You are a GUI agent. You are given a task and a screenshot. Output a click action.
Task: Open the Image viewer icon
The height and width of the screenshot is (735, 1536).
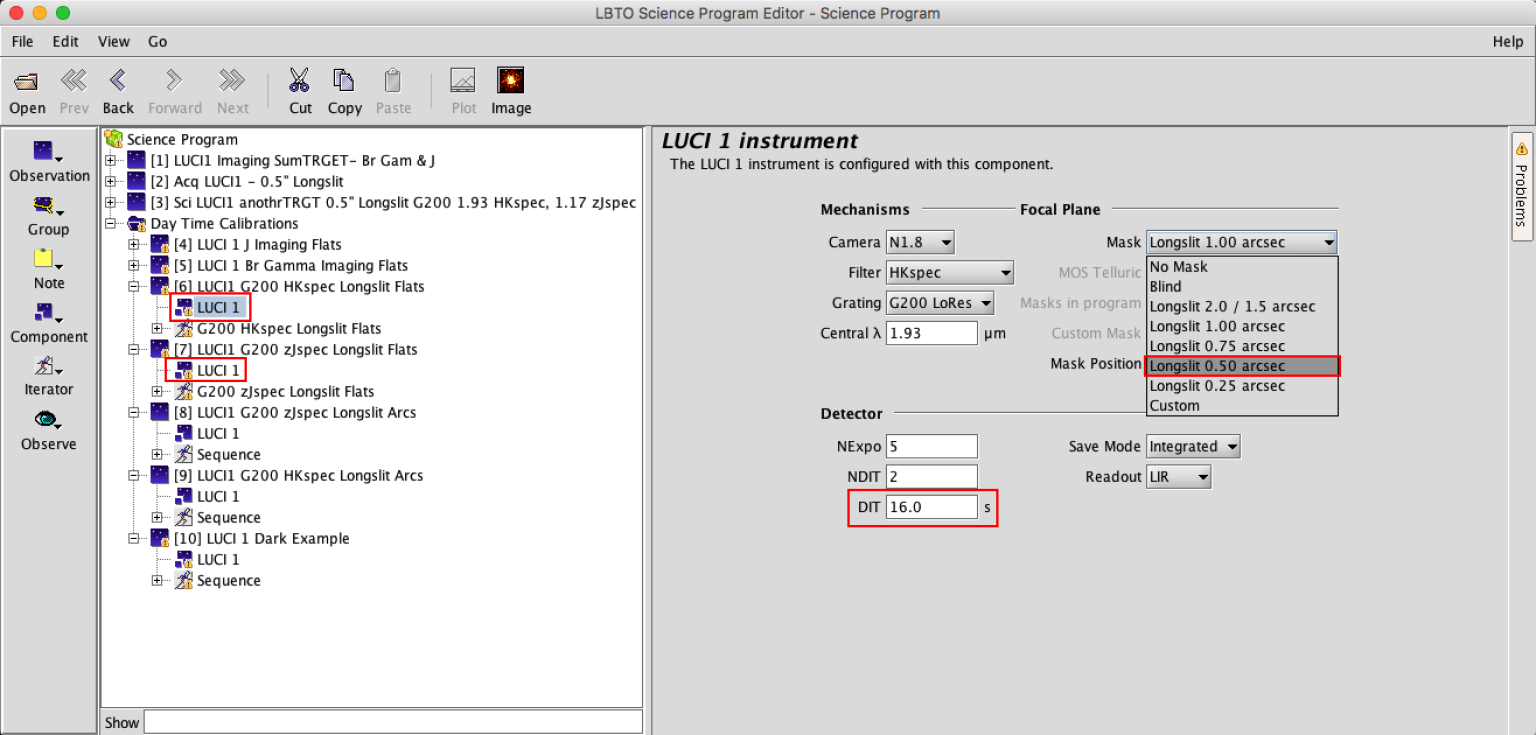511,80
